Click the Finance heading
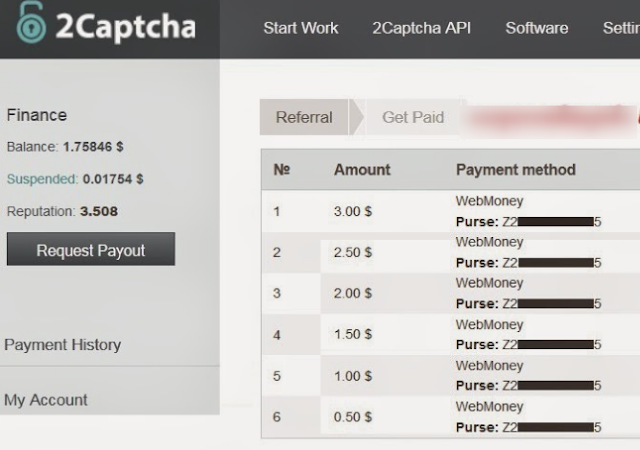Viewport: 640px width, 450px height. [37, 115]
